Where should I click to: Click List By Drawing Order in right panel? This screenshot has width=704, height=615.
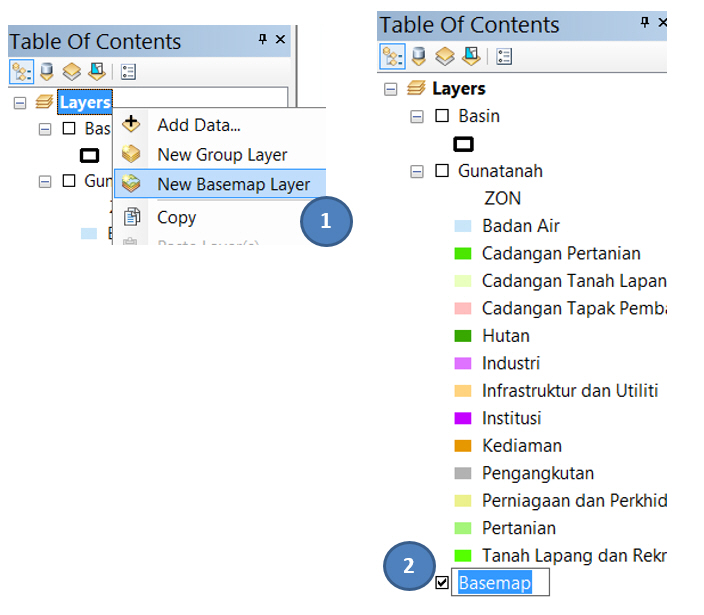pyautogui.click(x=392, y=56)
